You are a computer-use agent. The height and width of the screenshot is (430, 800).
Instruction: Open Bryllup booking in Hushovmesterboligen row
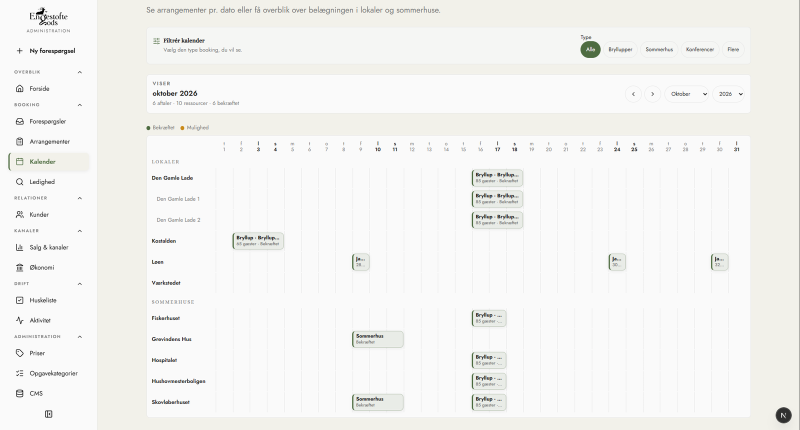pyautogui.click(x=489, y=381)
